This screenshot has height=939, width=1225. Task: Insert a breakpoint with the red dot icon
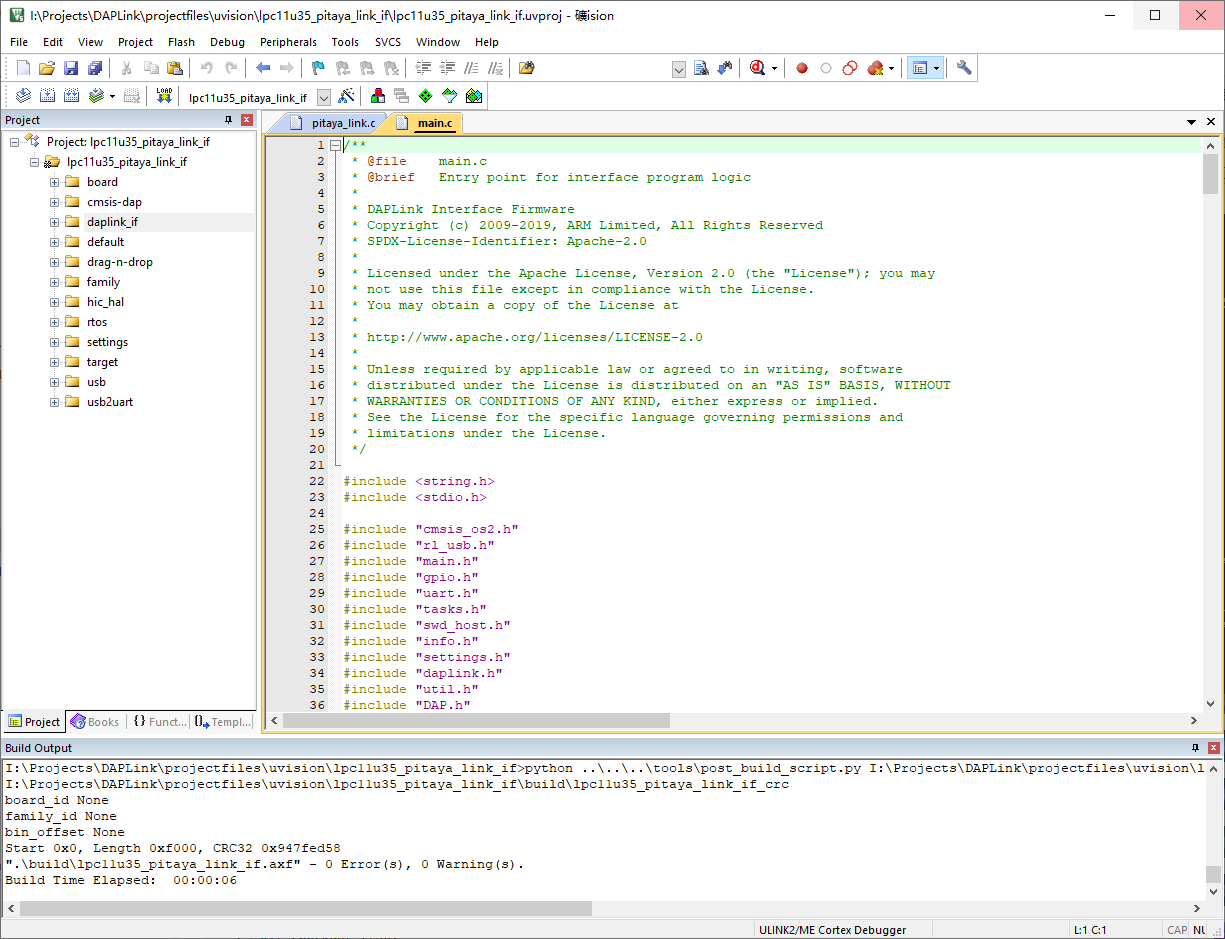(x=802, y=68)
